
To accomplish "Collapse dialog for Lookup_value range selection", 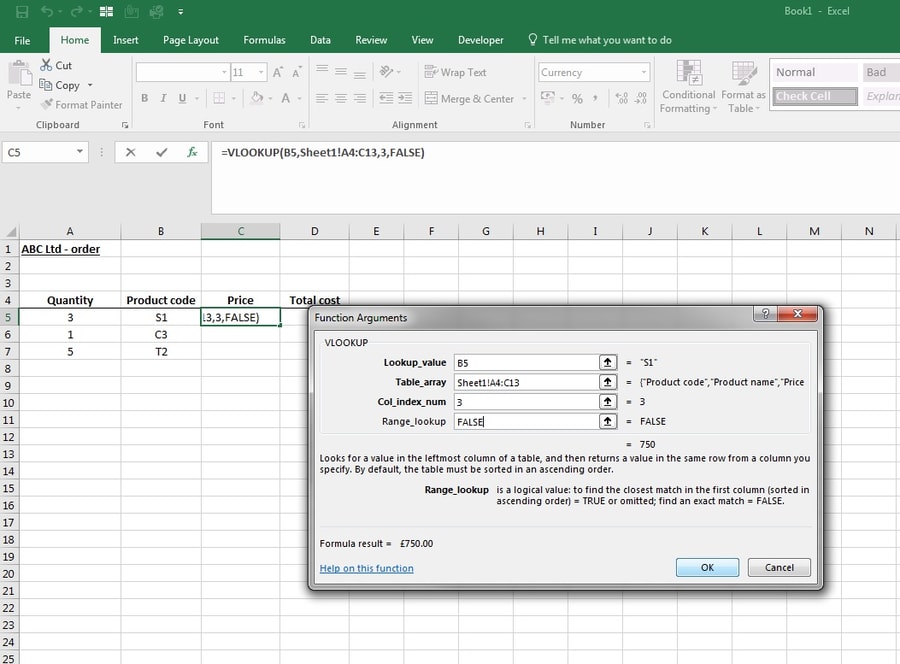I will [607, 362].
